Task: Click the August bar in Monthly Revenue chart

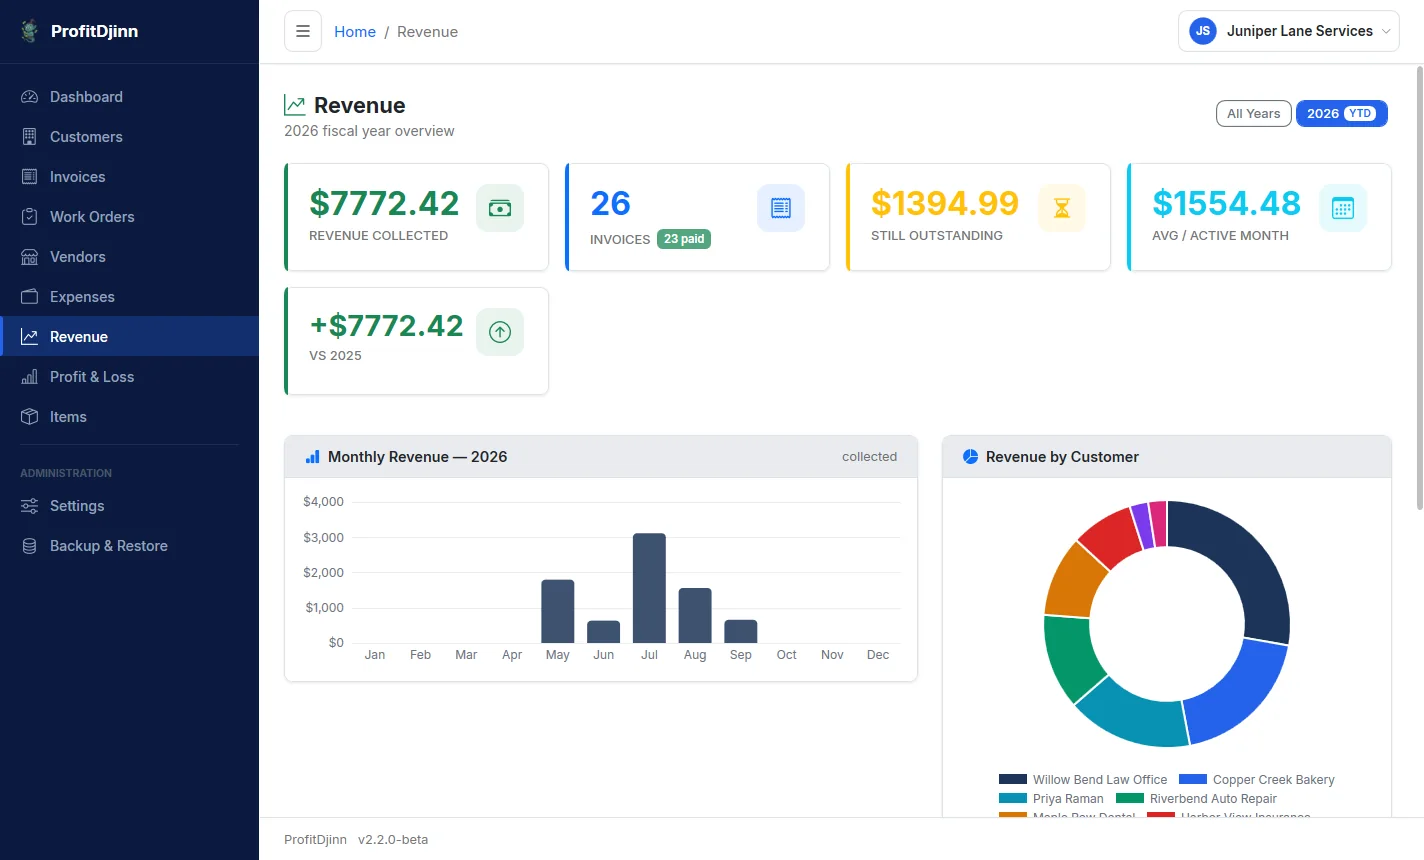Action: click(x=695, y=615)
